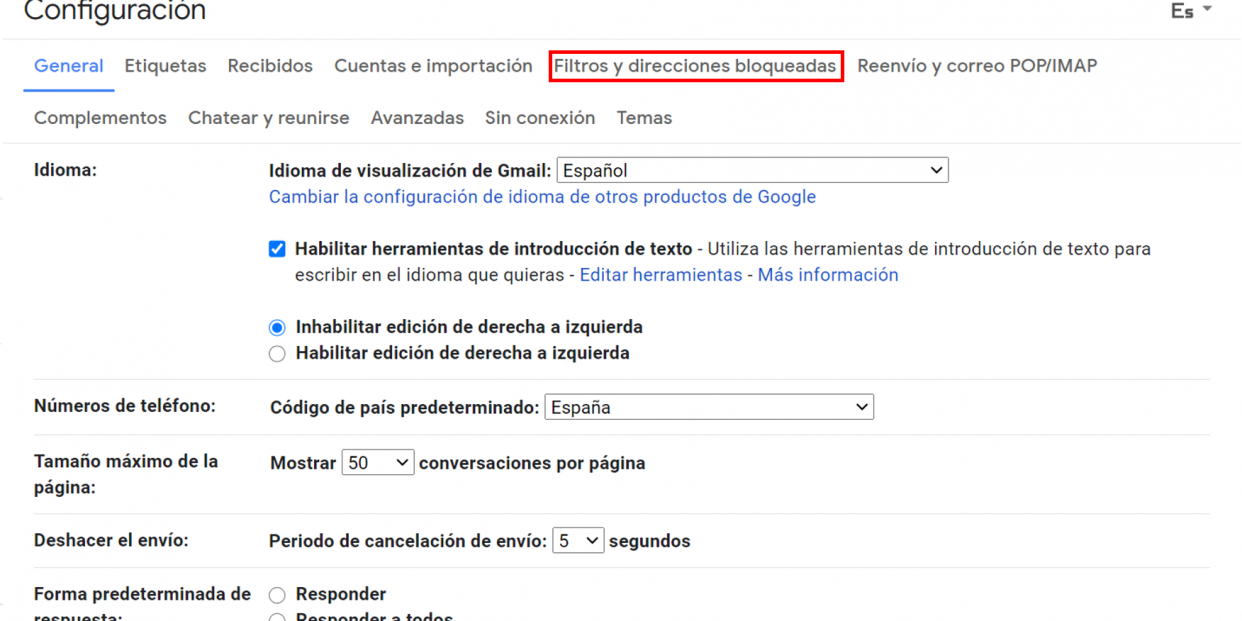The height and width of the screenshot is (621, 1242).
Task: Open the default country code dropdown
Action: click(709, 406)
